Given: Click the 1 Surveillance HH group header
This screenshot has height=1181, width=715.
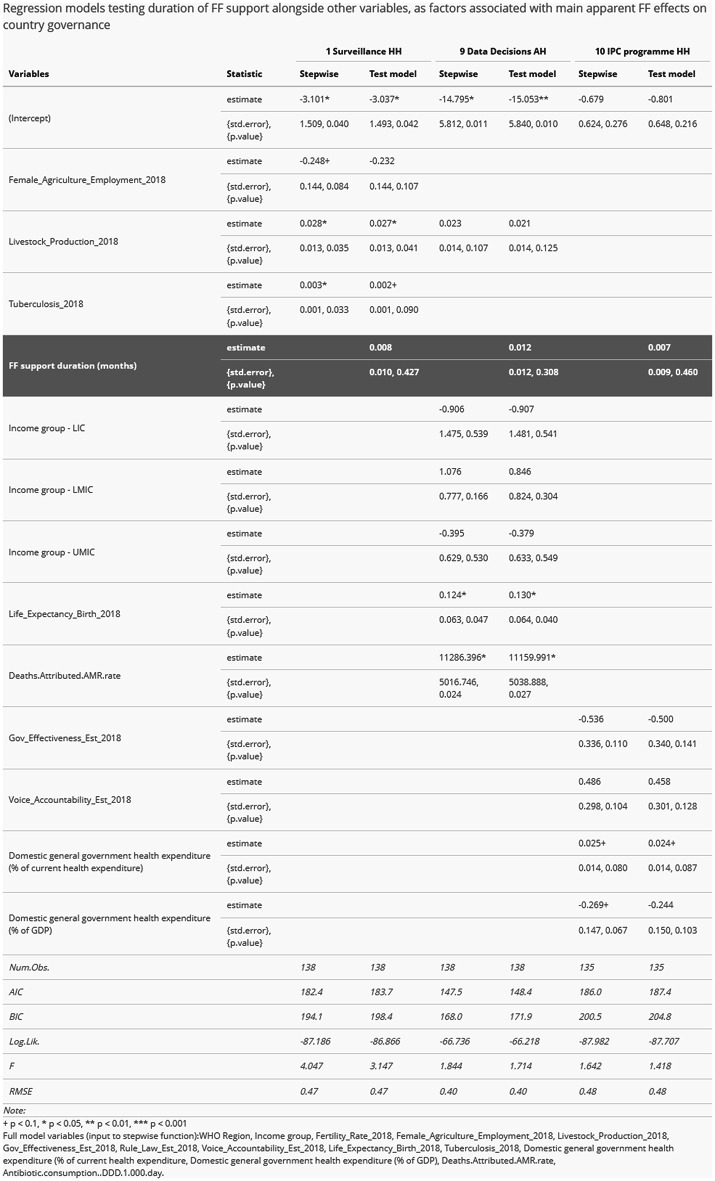Looking at the screenshot, I should 363,51.
